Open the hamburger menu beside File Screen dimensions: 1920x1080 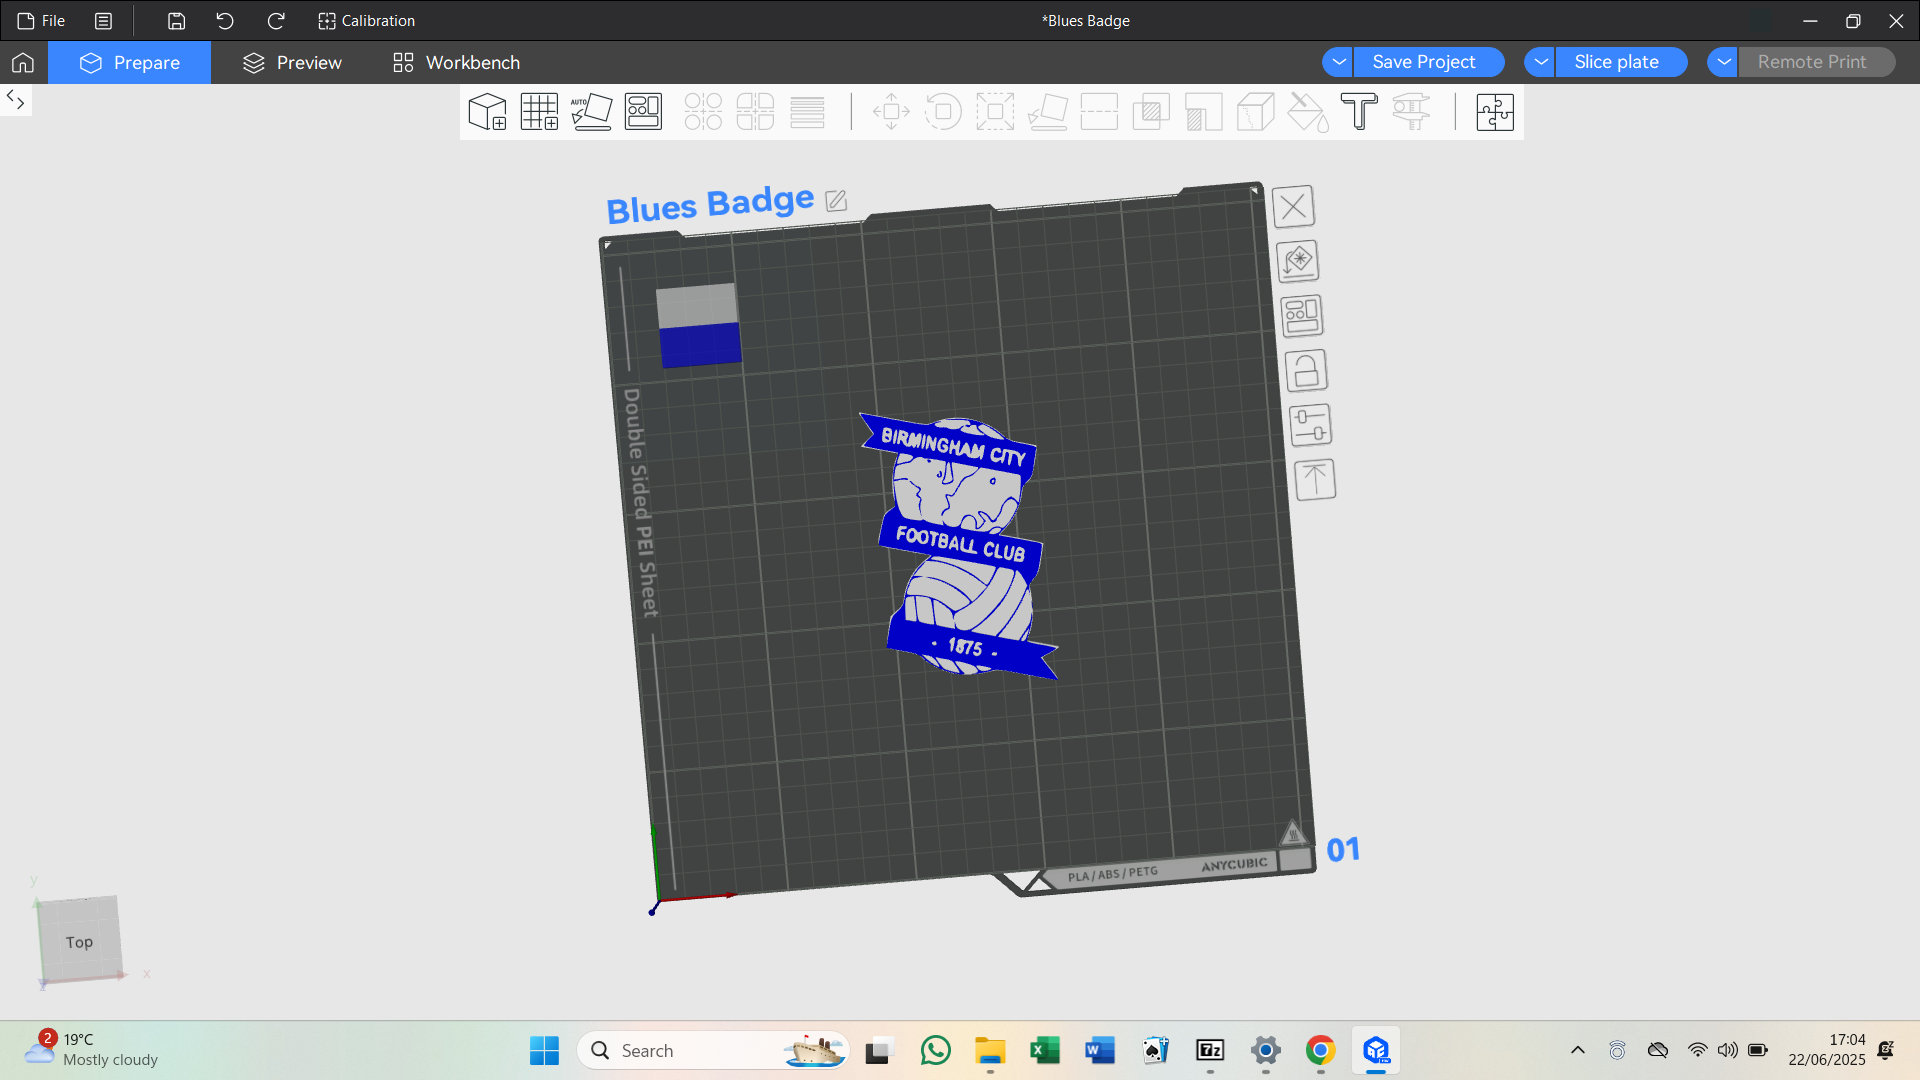[103, 21]
